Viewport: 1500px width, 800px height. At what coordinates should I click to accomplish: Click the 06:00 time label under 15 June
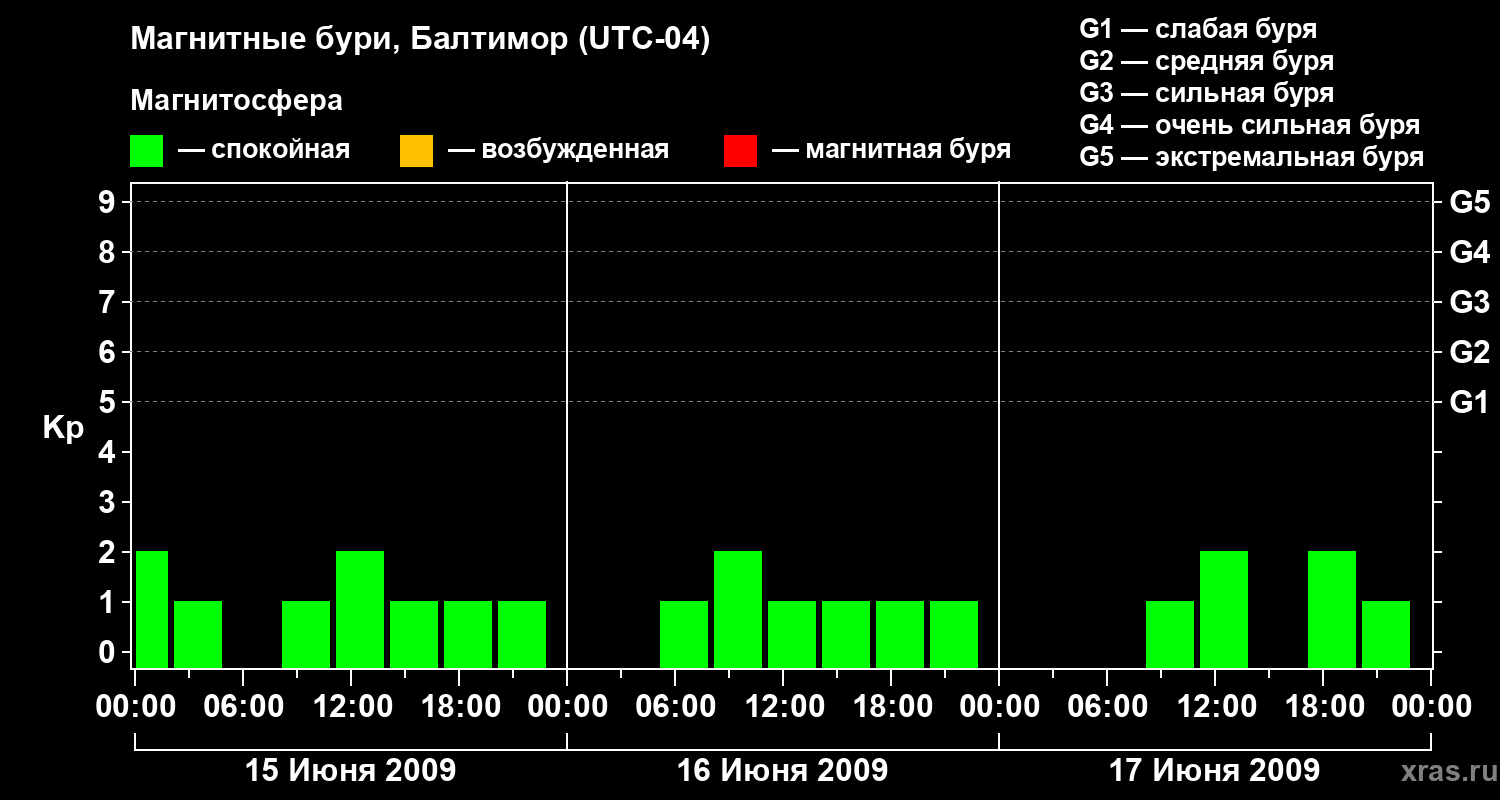click(243, 707)
